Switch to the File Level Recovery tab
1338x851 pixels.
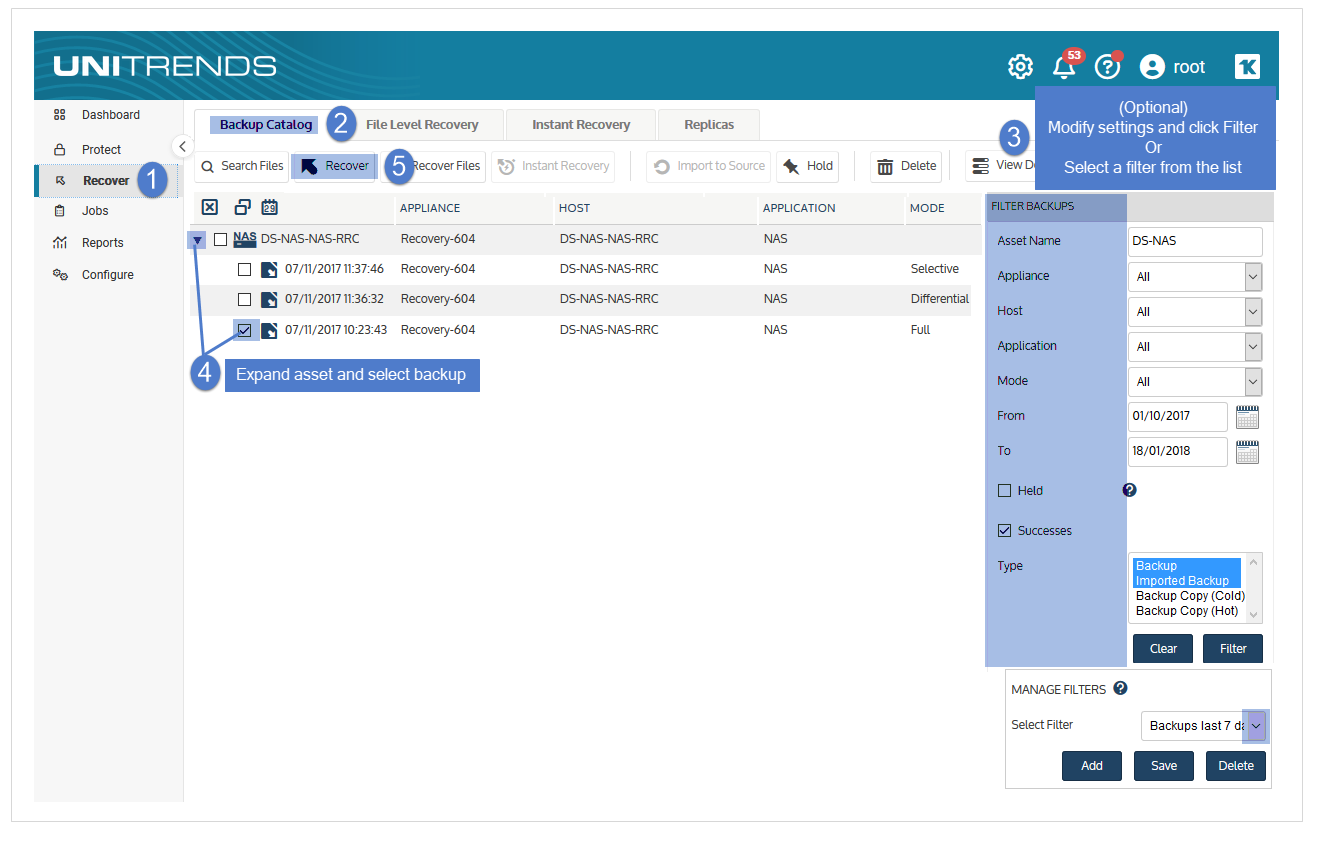point(422,125)
